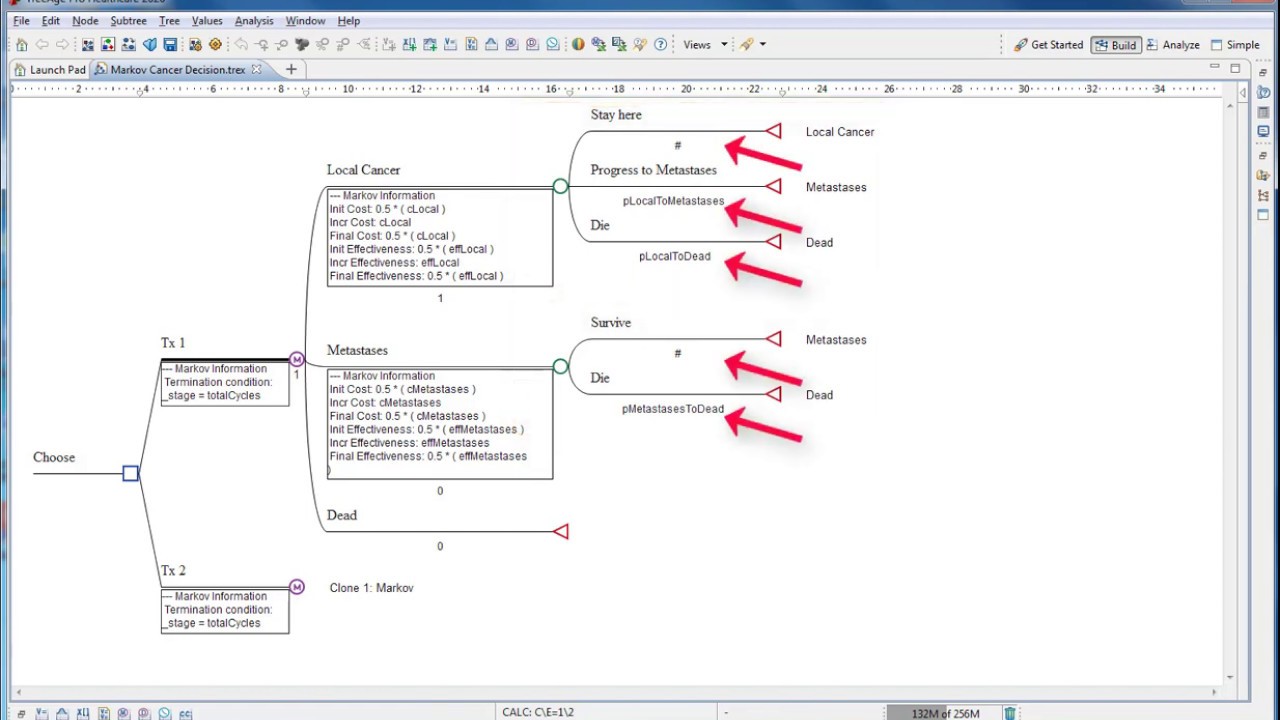
Task: Click the horizontal scrollbar right arrow
Action: 1215,691
